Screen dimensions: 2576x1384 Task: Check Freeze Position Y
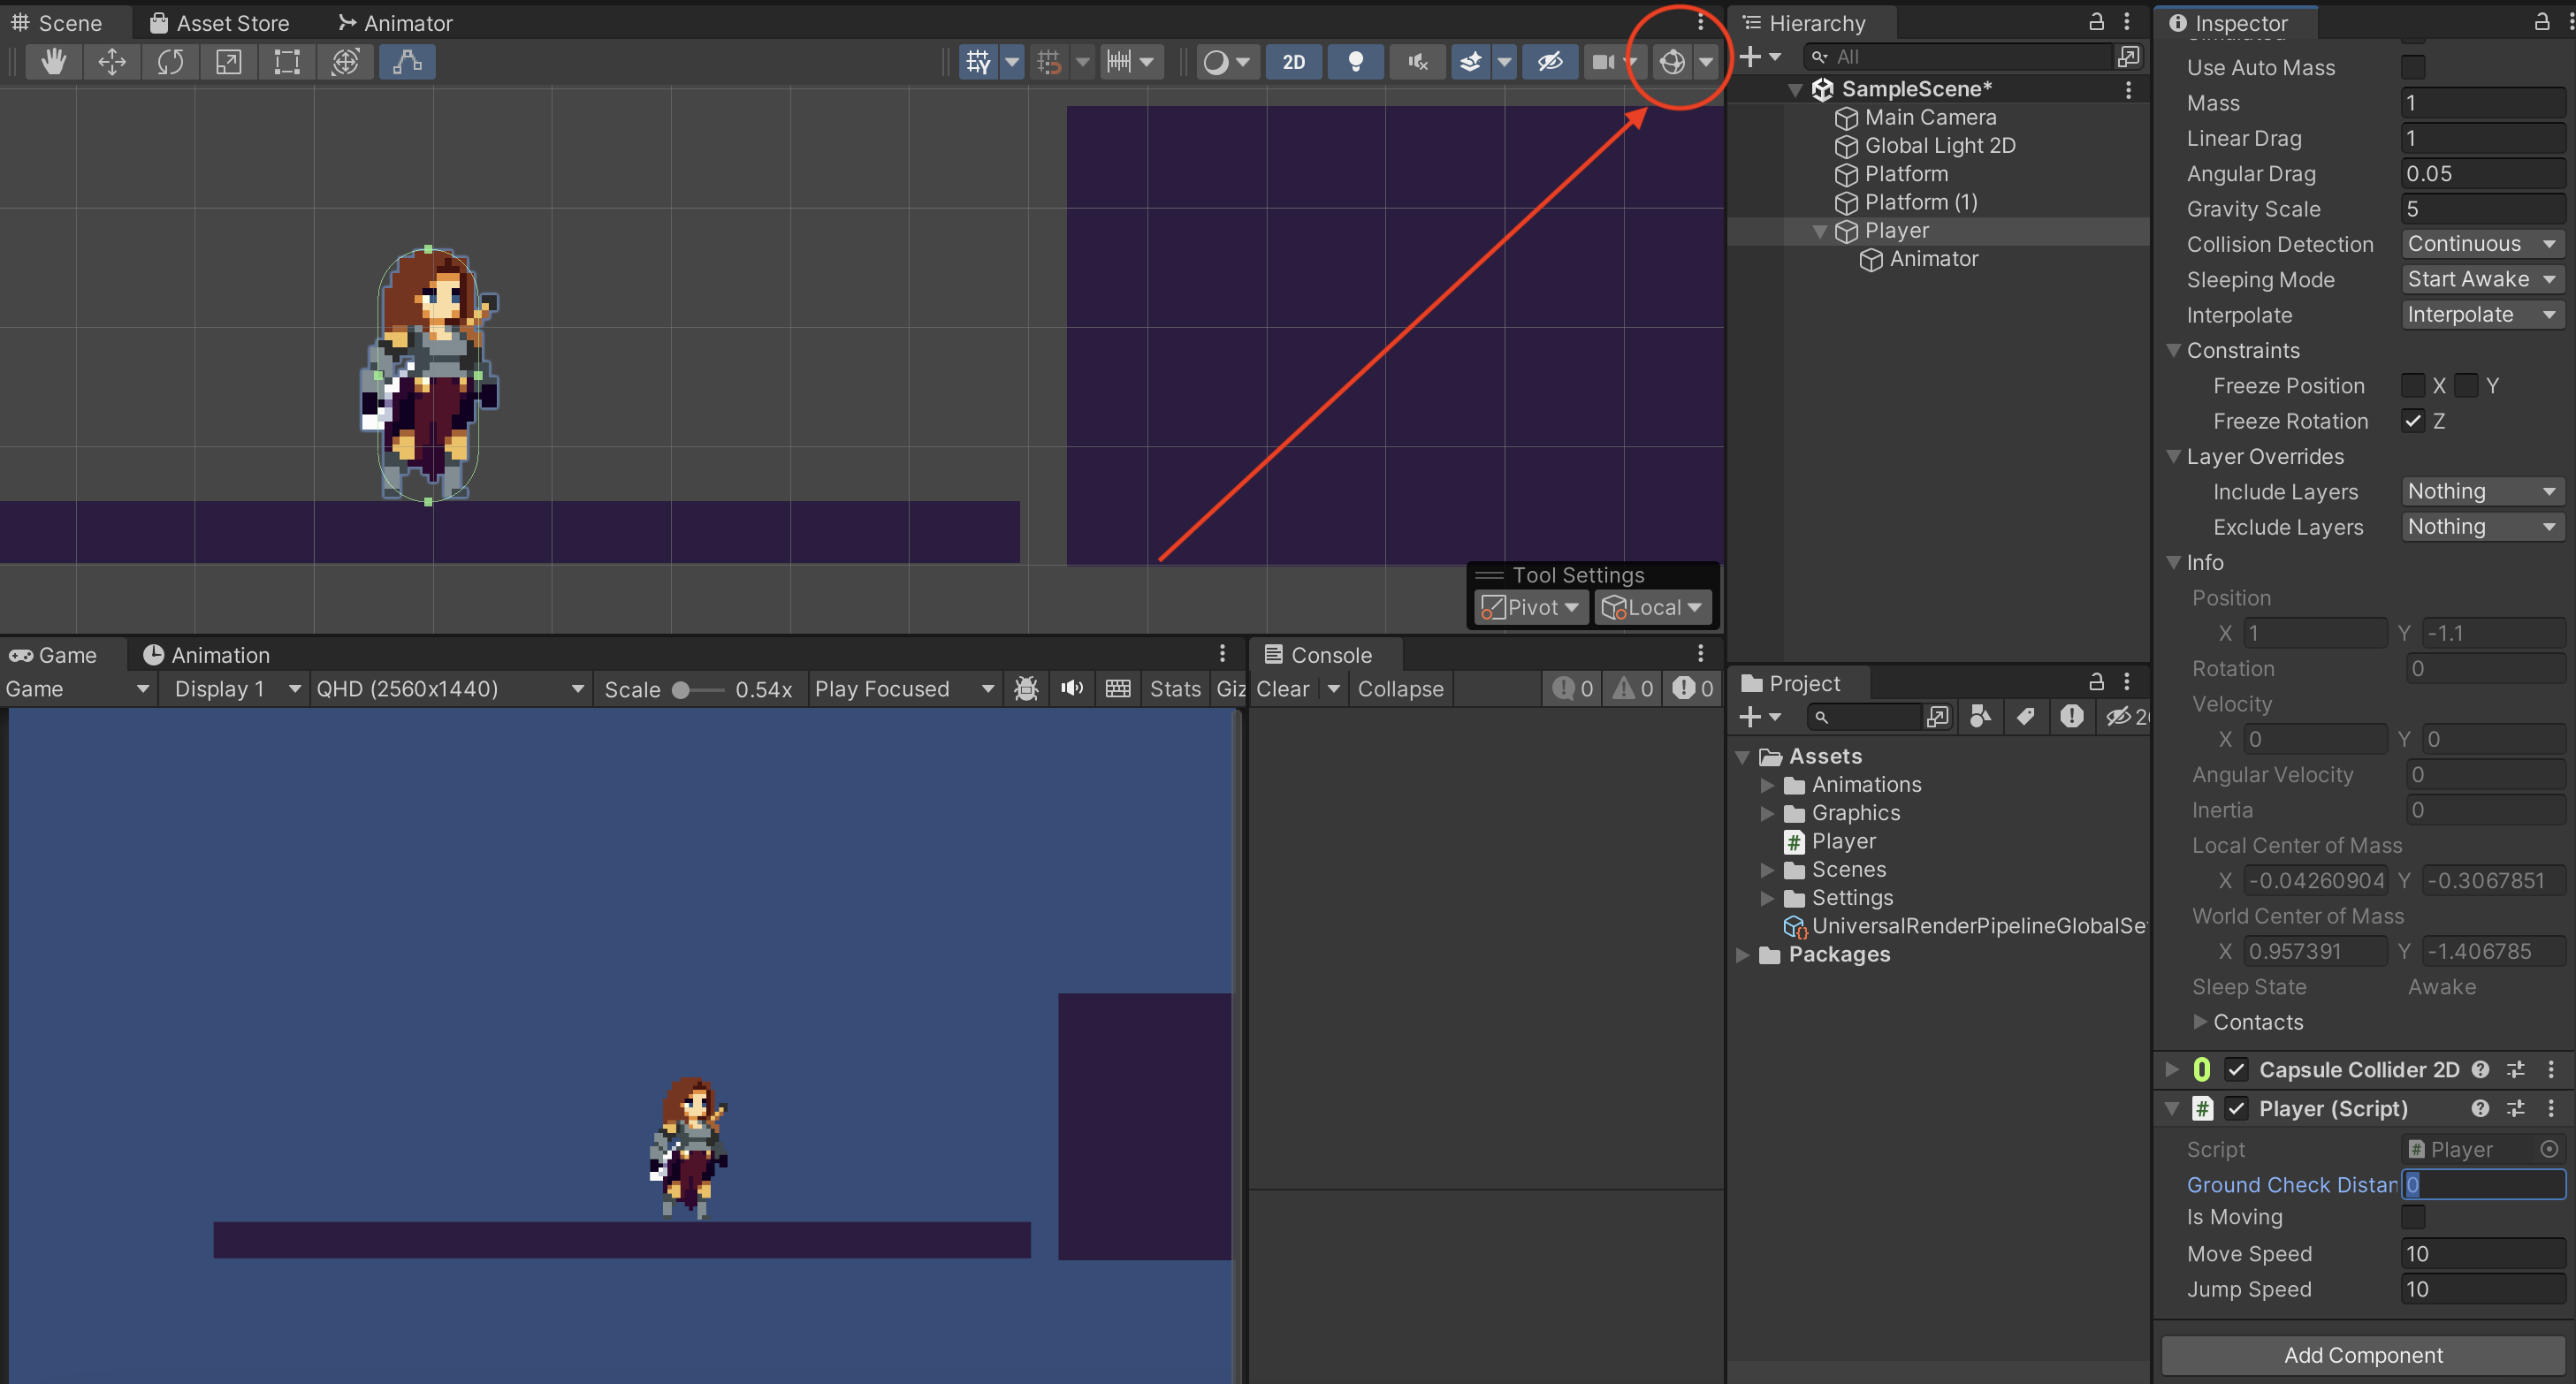(x=2466, y=385)
